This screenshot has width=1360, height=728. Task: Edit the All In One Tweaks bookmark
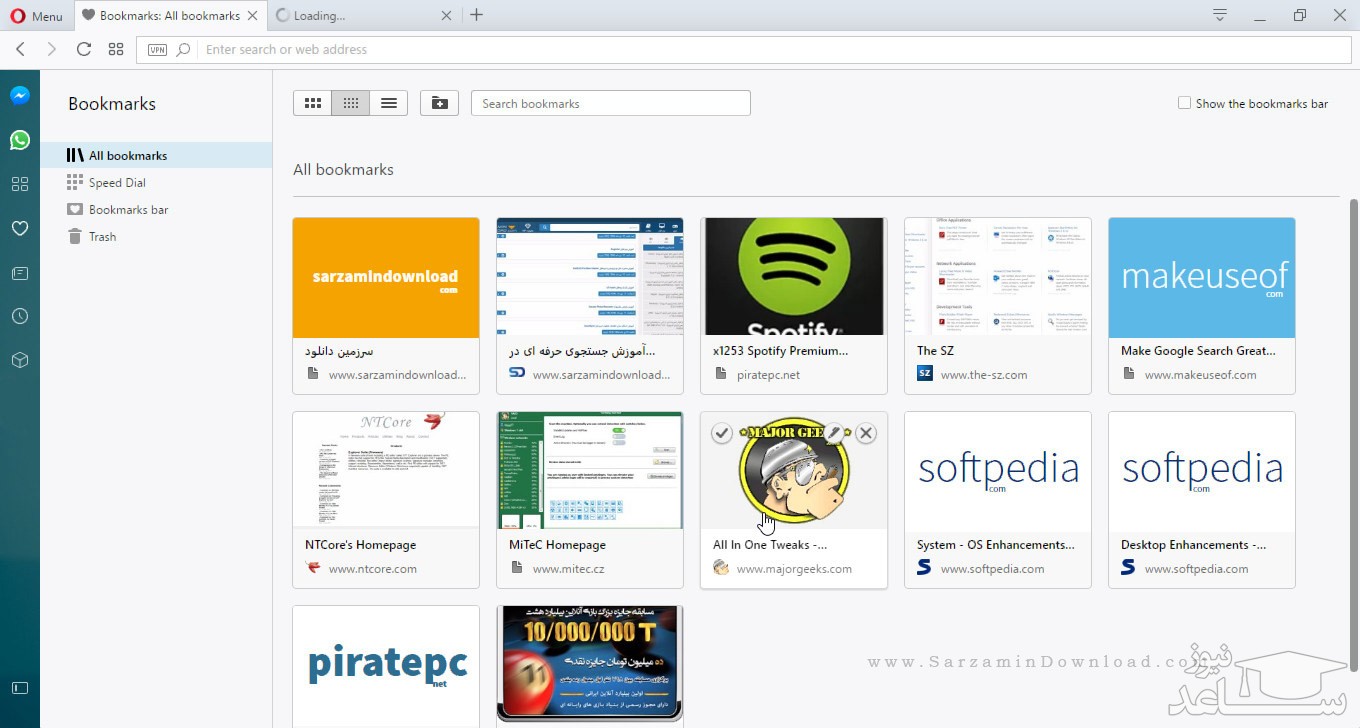835,433
